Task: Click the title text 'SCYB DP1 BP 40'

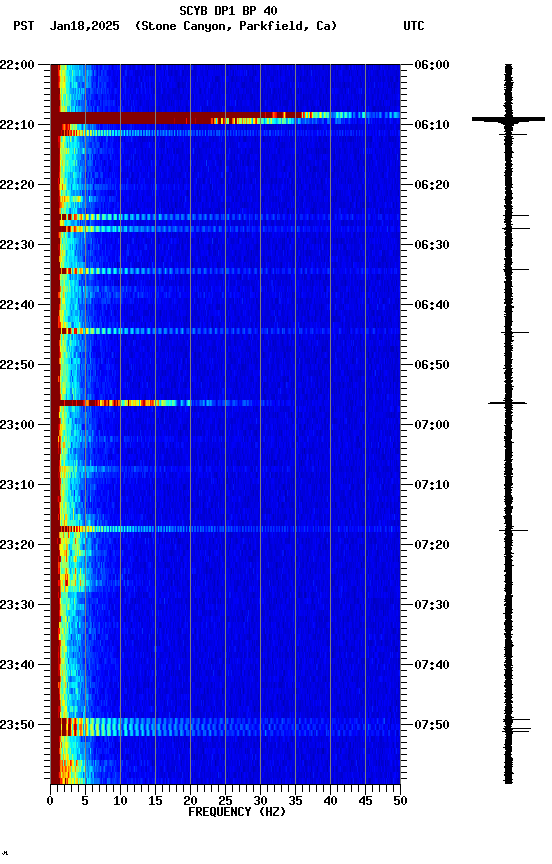Action: pos(228,10)
